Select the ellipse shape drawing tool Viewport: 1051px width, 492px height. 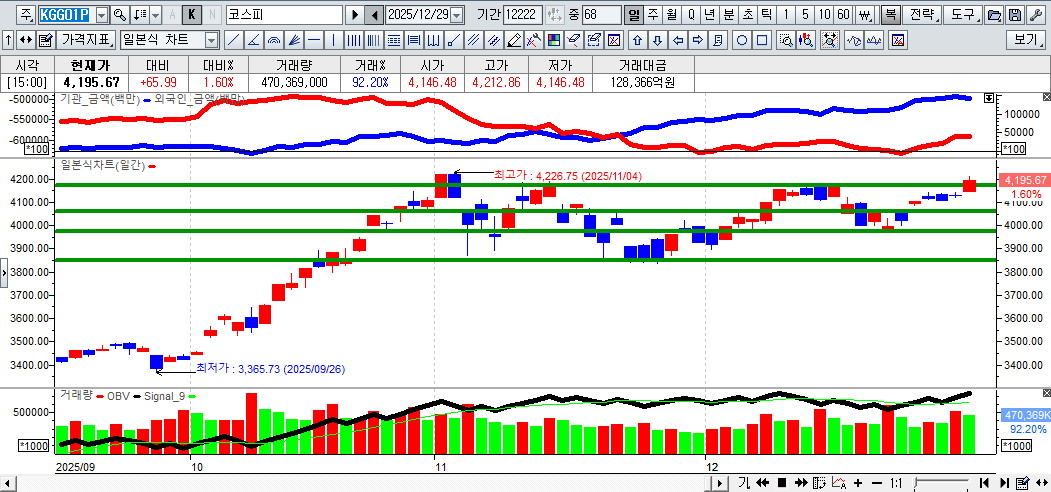(x=742, y=40)
